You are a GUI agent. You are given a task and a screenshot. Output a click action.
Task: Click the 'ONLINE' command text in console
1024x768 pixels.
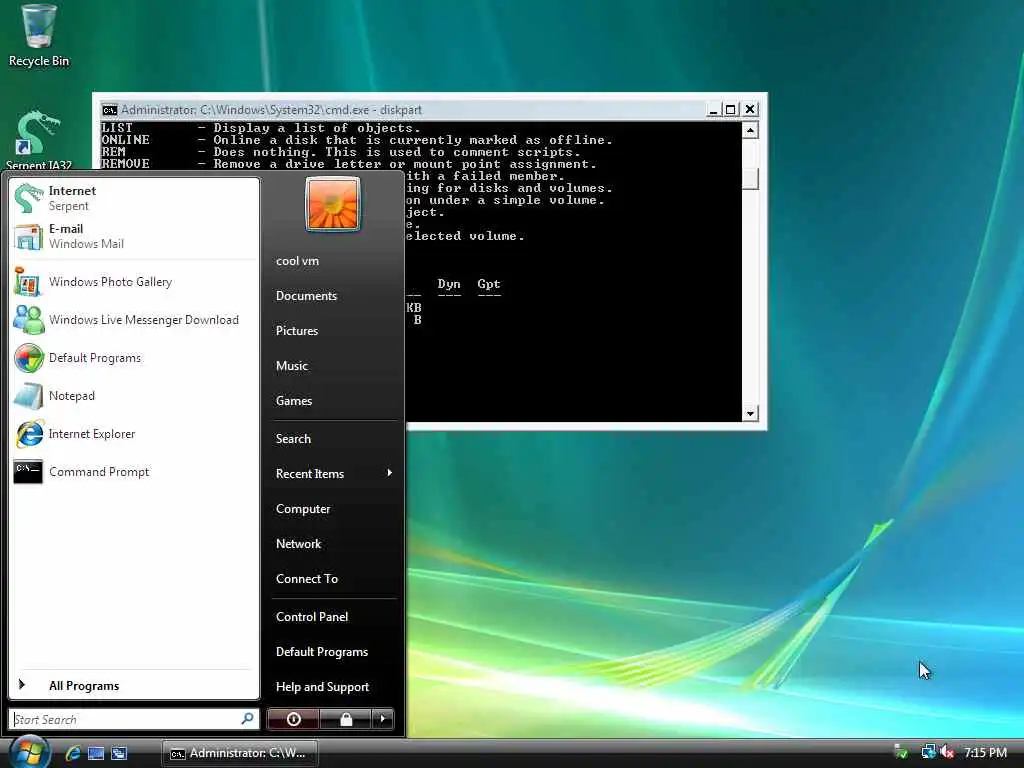click(125, 140)
